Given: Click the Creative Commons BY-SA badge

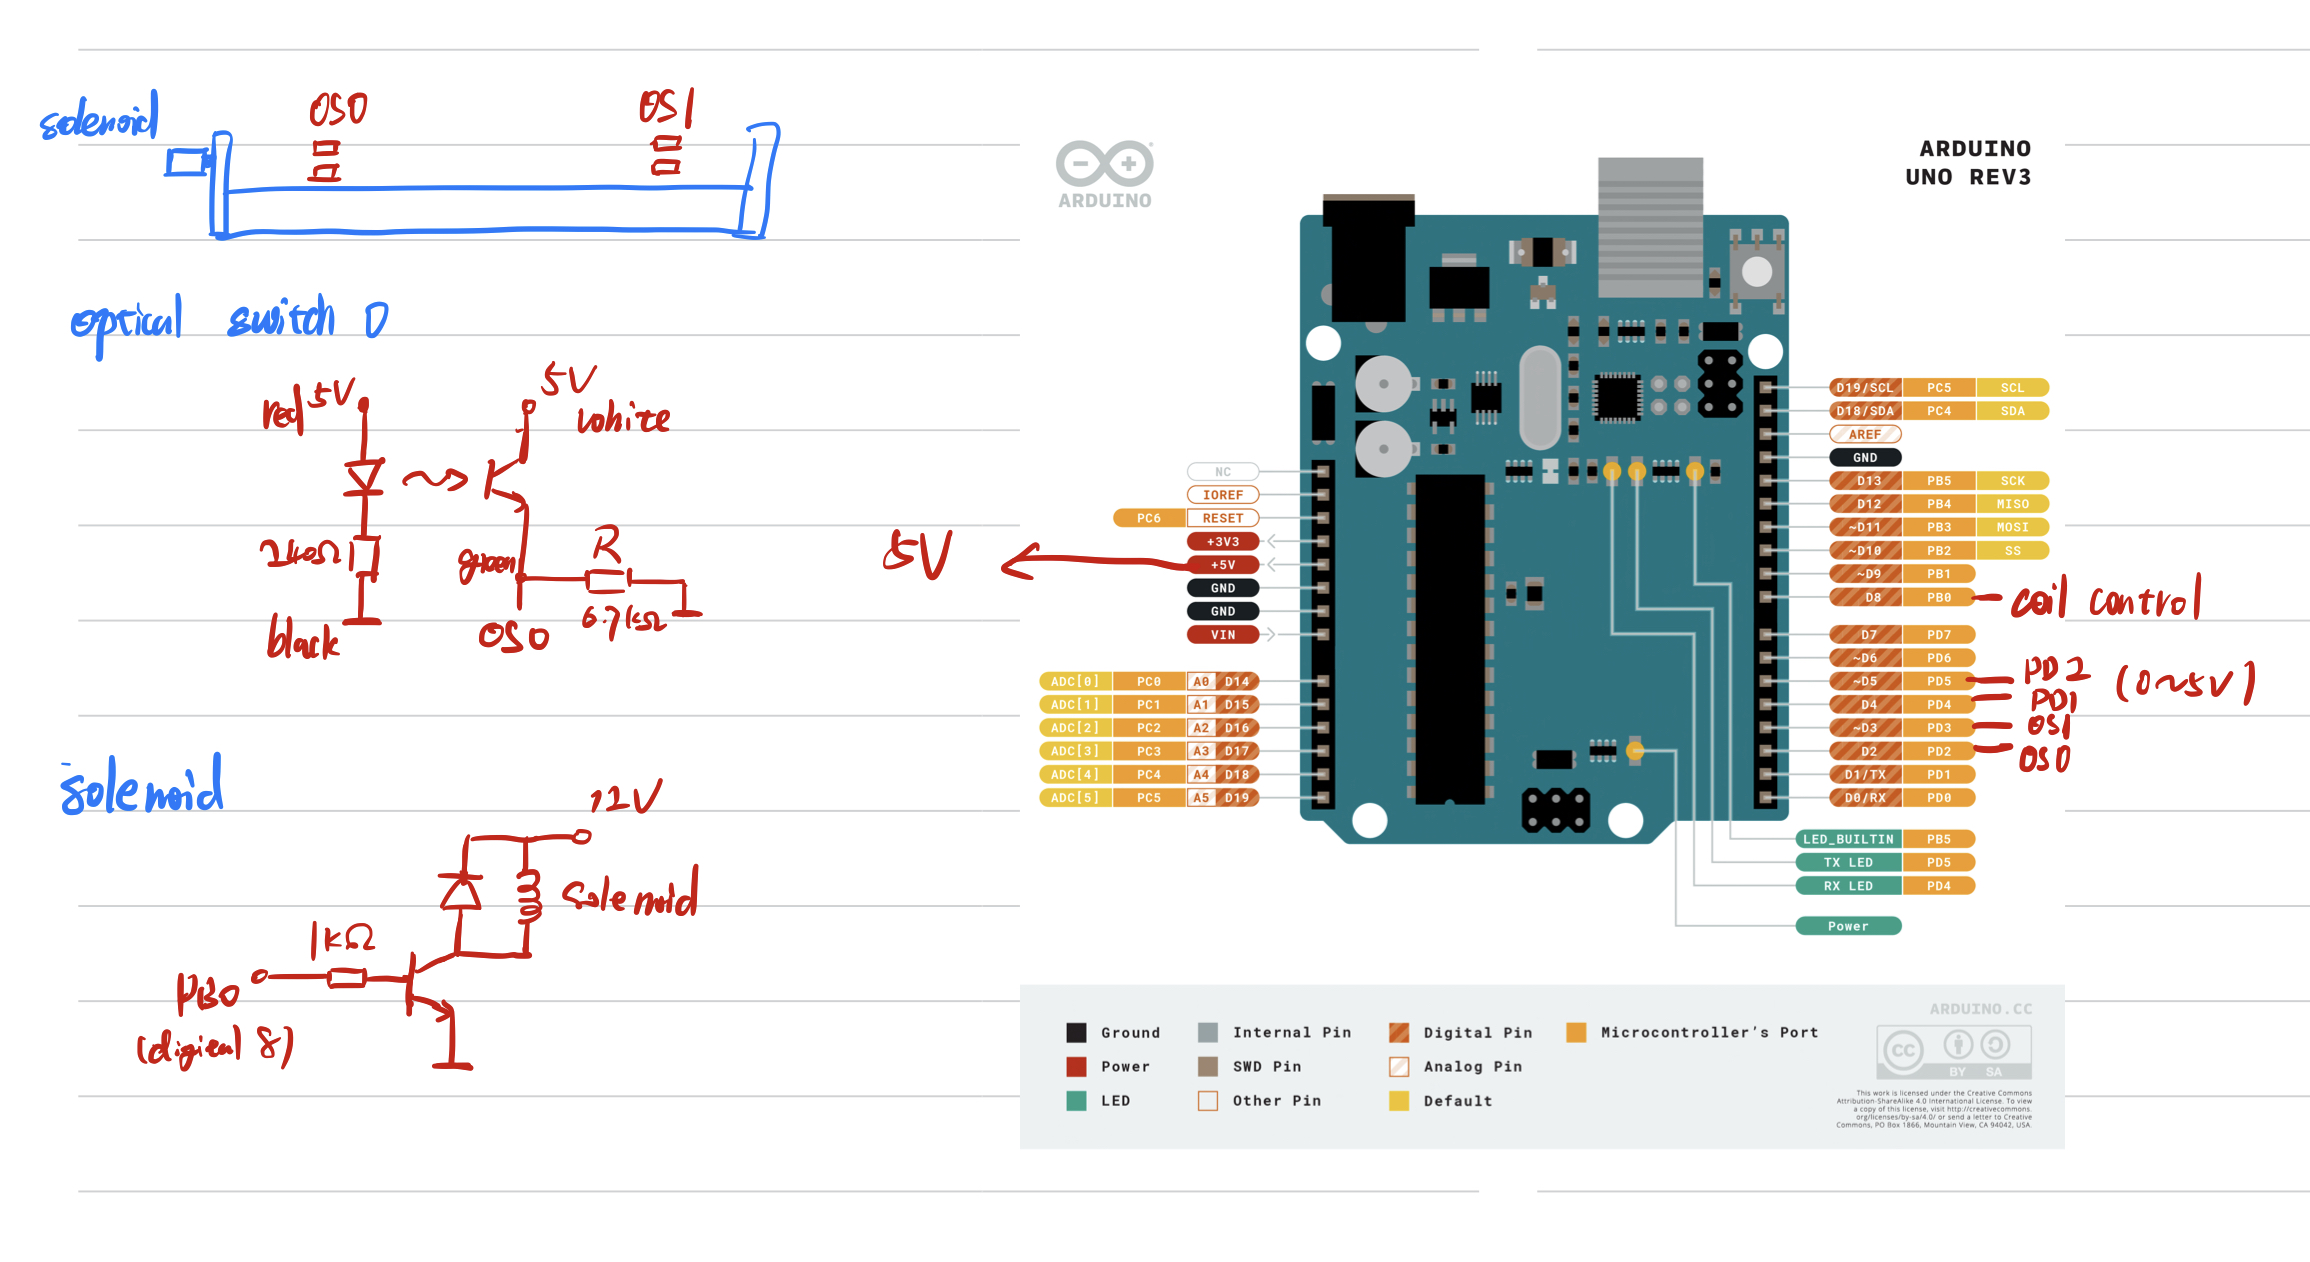Looking at the screenshot, I should click(1953, 1052).
